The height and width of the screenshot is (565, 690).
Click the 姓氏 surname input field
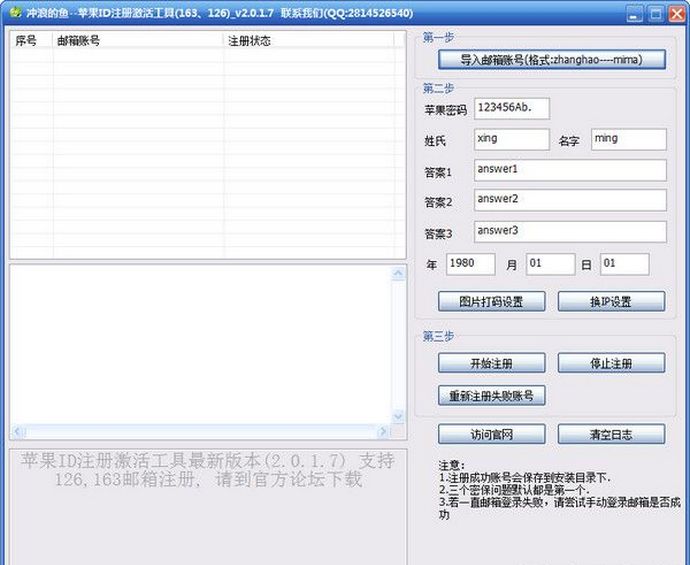pos(511,139)
